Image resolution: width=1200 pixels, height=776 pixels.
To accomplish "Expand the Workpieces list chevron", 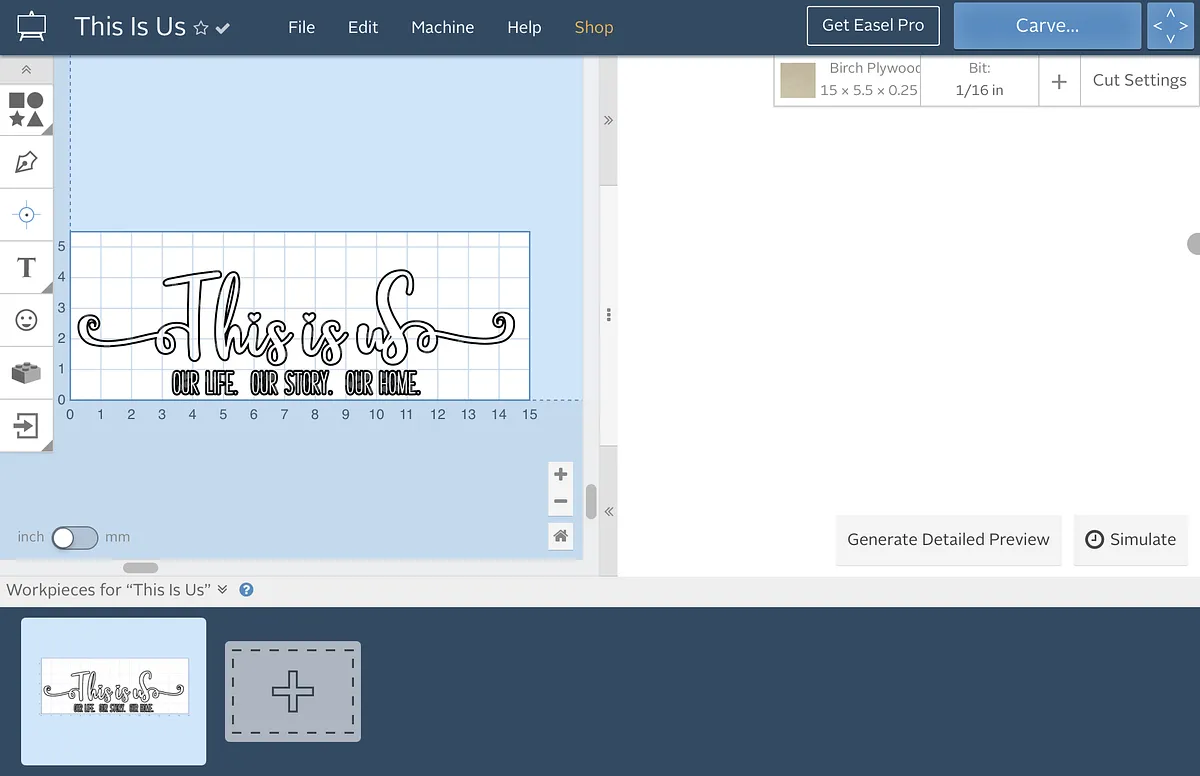I will click(222, 590).
